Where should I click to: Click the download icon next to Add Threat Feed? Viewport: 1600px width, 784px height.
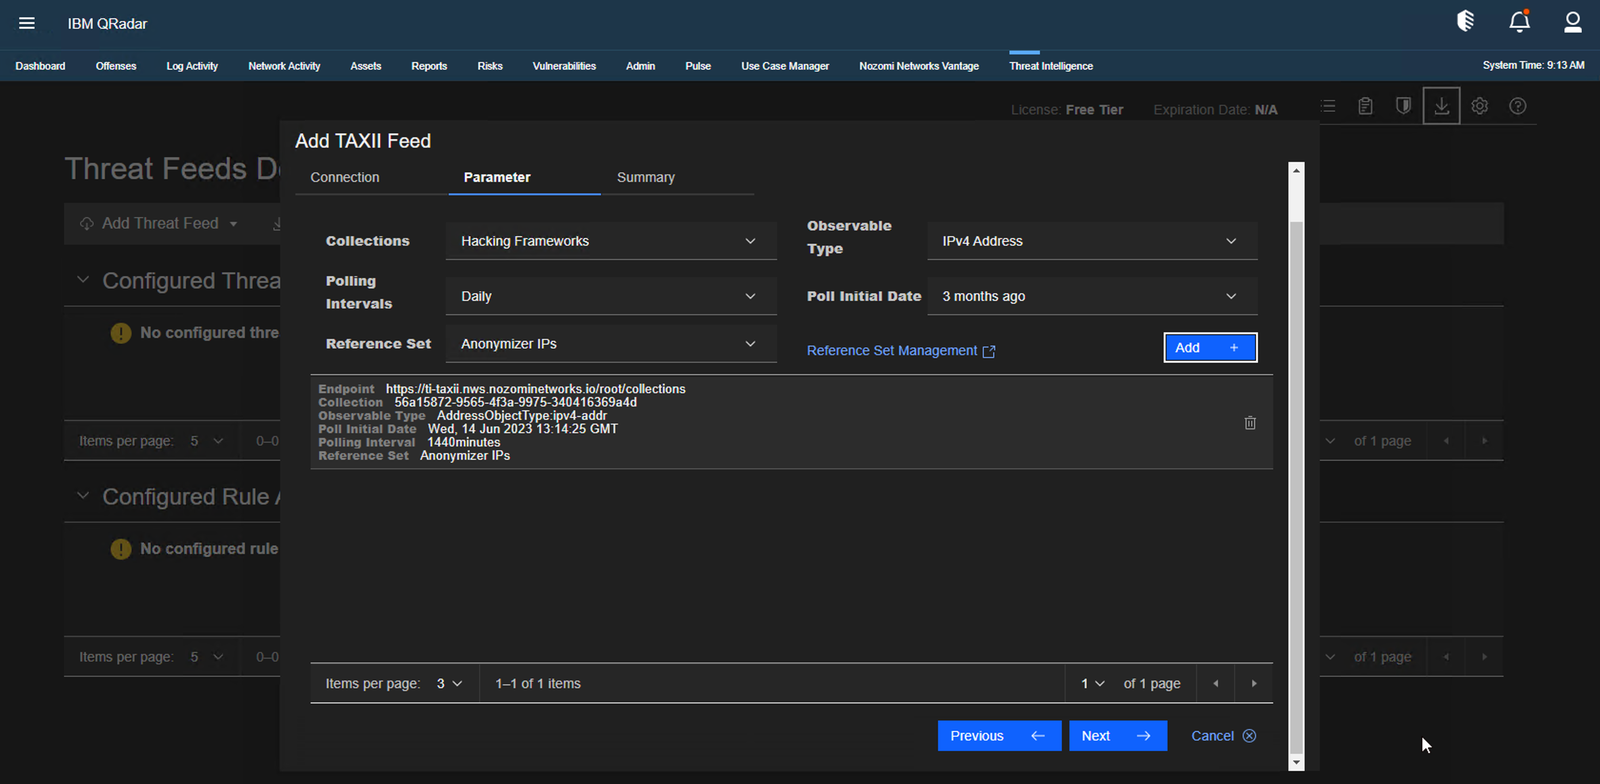click(x=276, y=224)
